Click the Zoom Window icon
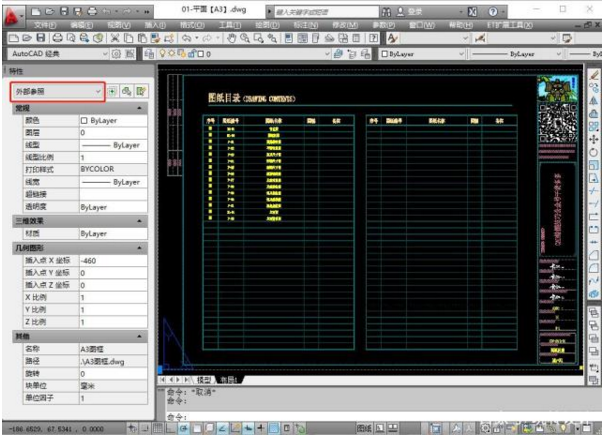 point(258,38)
